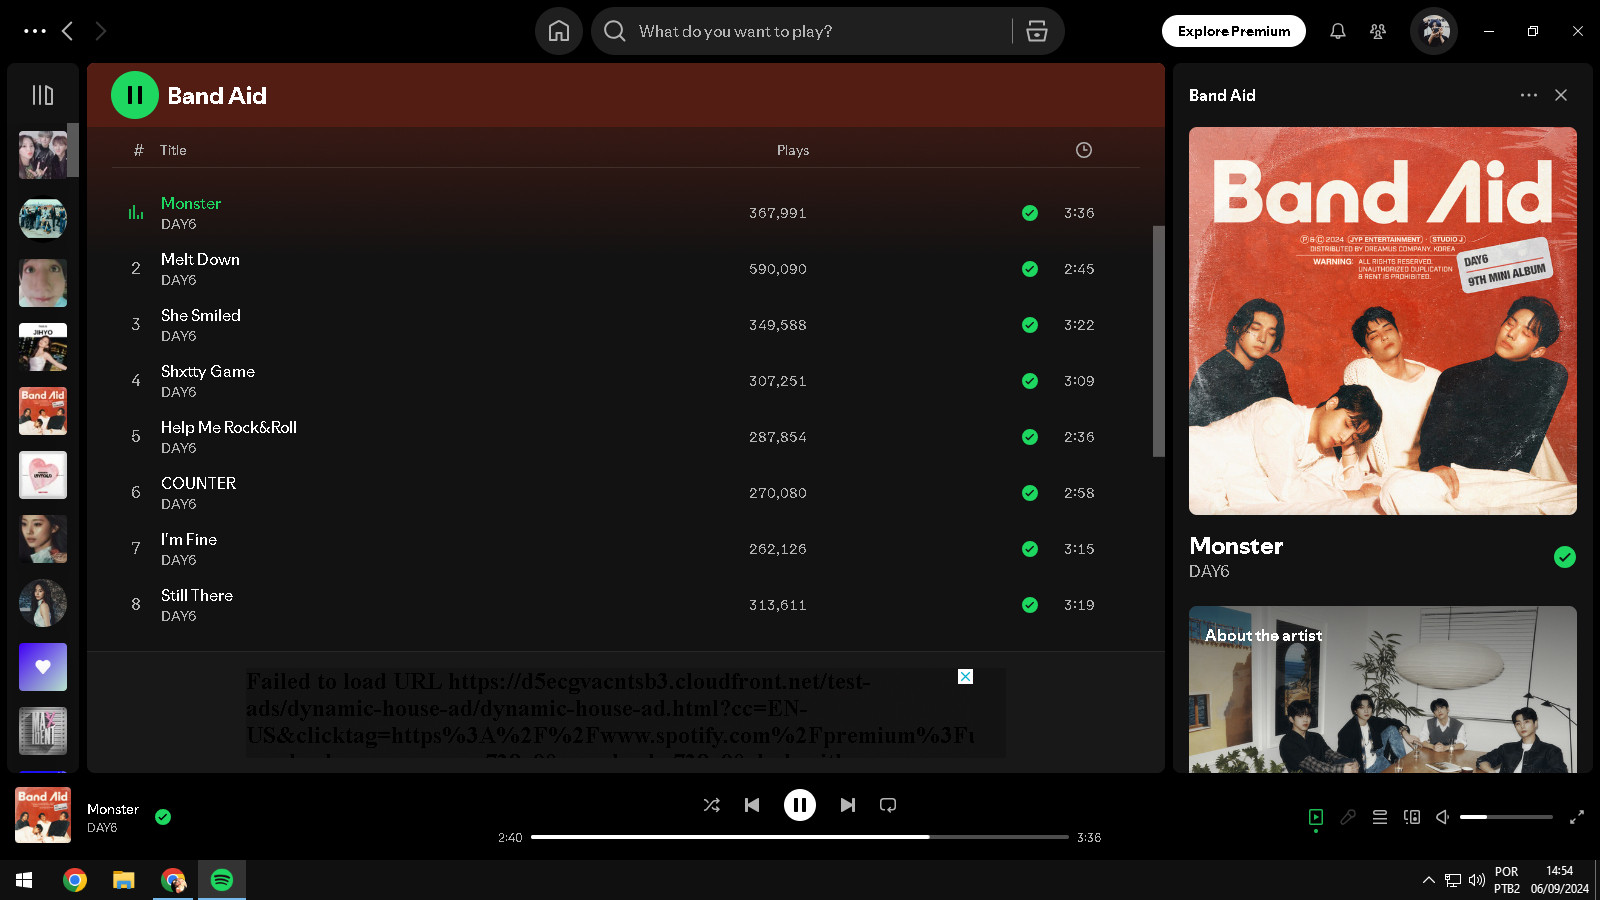Toggle the Now Playing view button
The width and height of the screenshot is (1600, 900).
[x=1316, y=817]
